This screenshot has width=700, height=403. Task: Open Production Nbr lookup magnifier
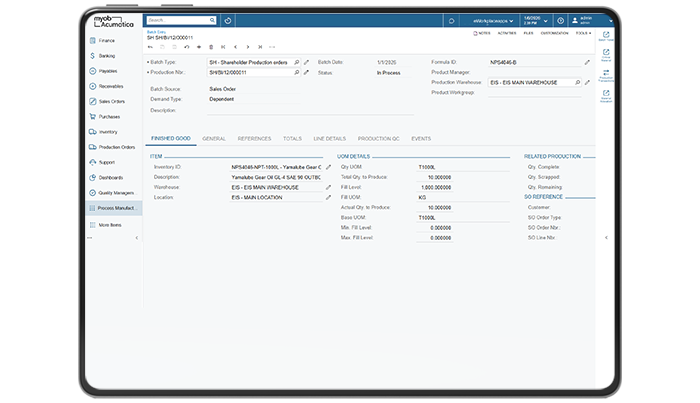click(296, 72)
